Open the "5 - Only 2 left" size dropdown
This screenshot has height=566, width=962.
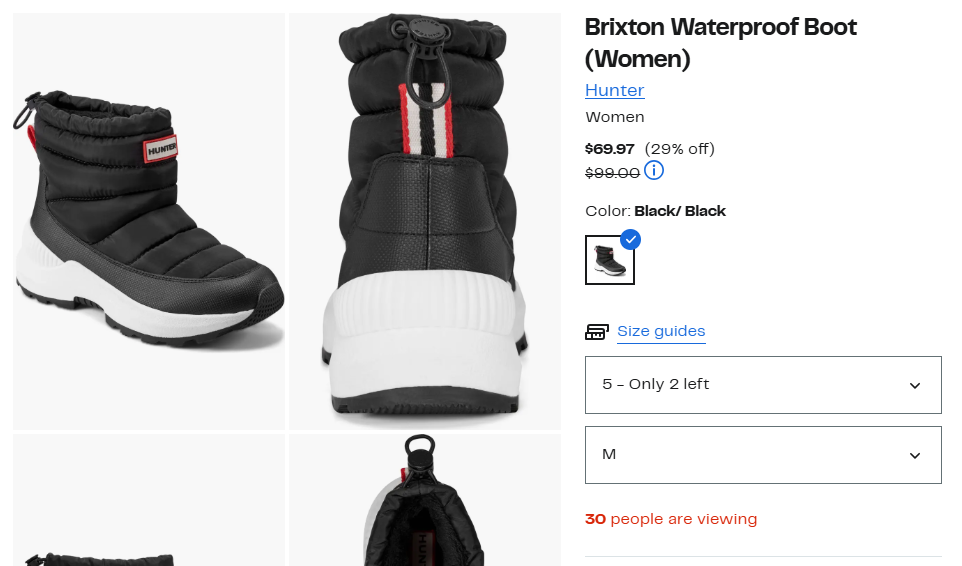coord(762,385)
